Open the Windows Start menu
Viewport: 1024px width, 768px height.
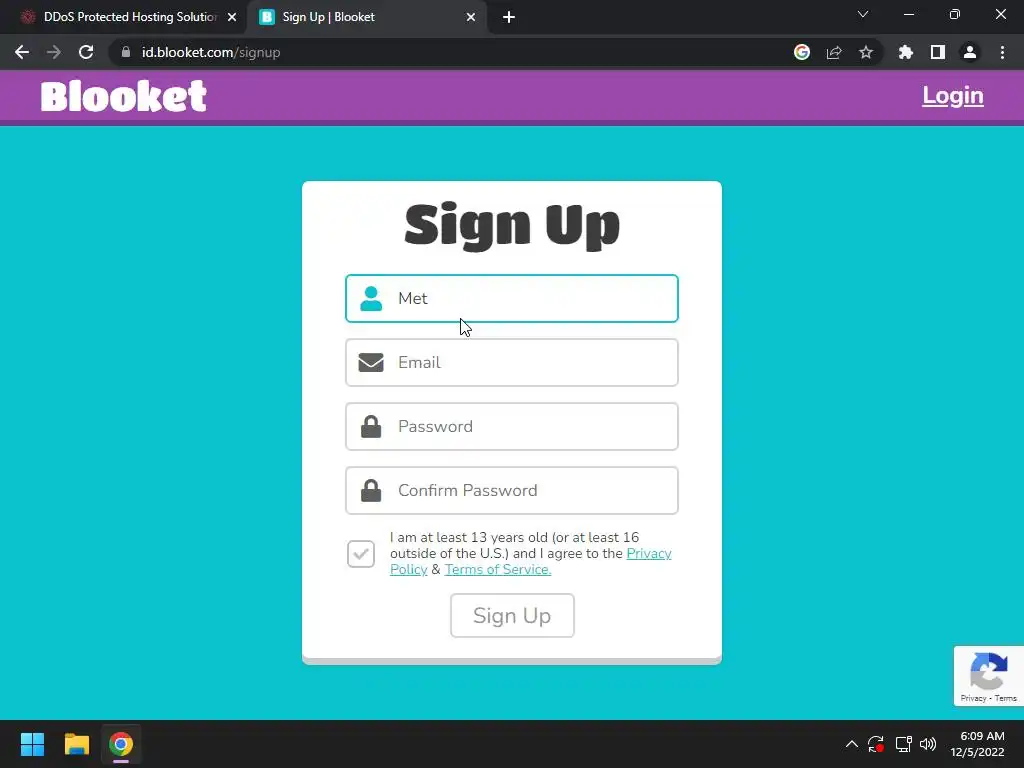click(32, 744)
